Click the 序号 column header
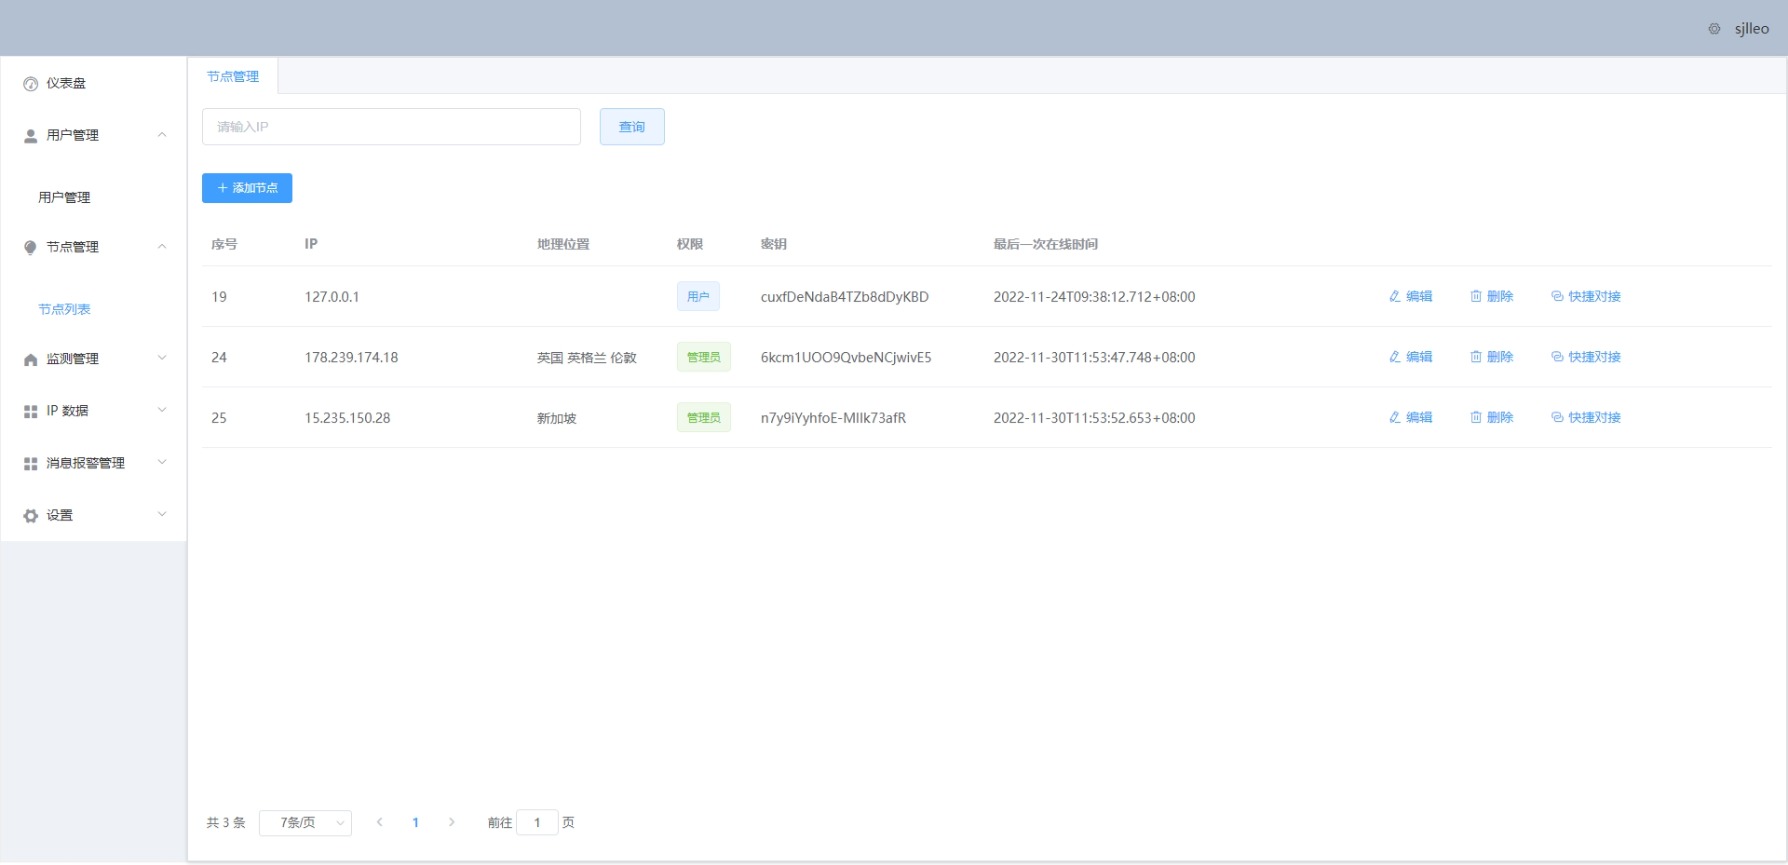Screen dimensions: 1788x865 click(x=224, y=244)
